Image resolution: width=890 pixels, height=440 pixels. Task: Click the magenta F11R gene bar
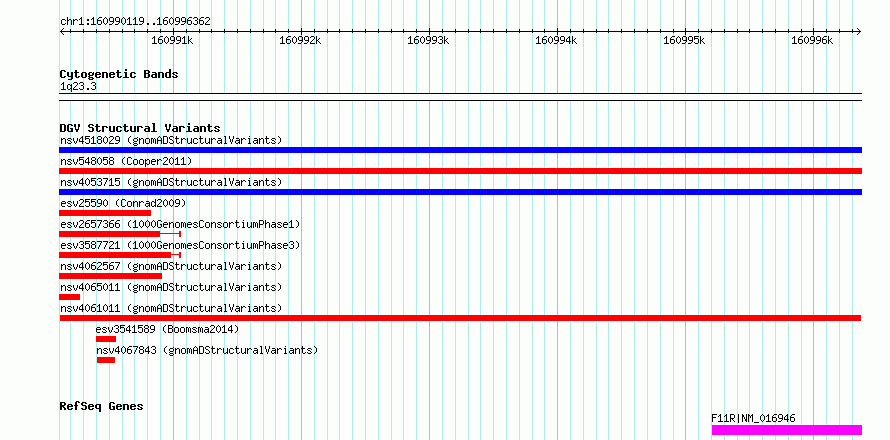coord(787,430)
